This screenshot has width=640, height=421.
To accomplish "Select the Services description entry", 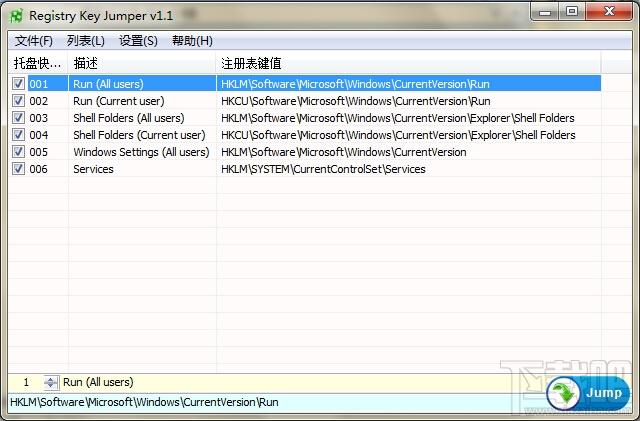I will click(93, 169).
